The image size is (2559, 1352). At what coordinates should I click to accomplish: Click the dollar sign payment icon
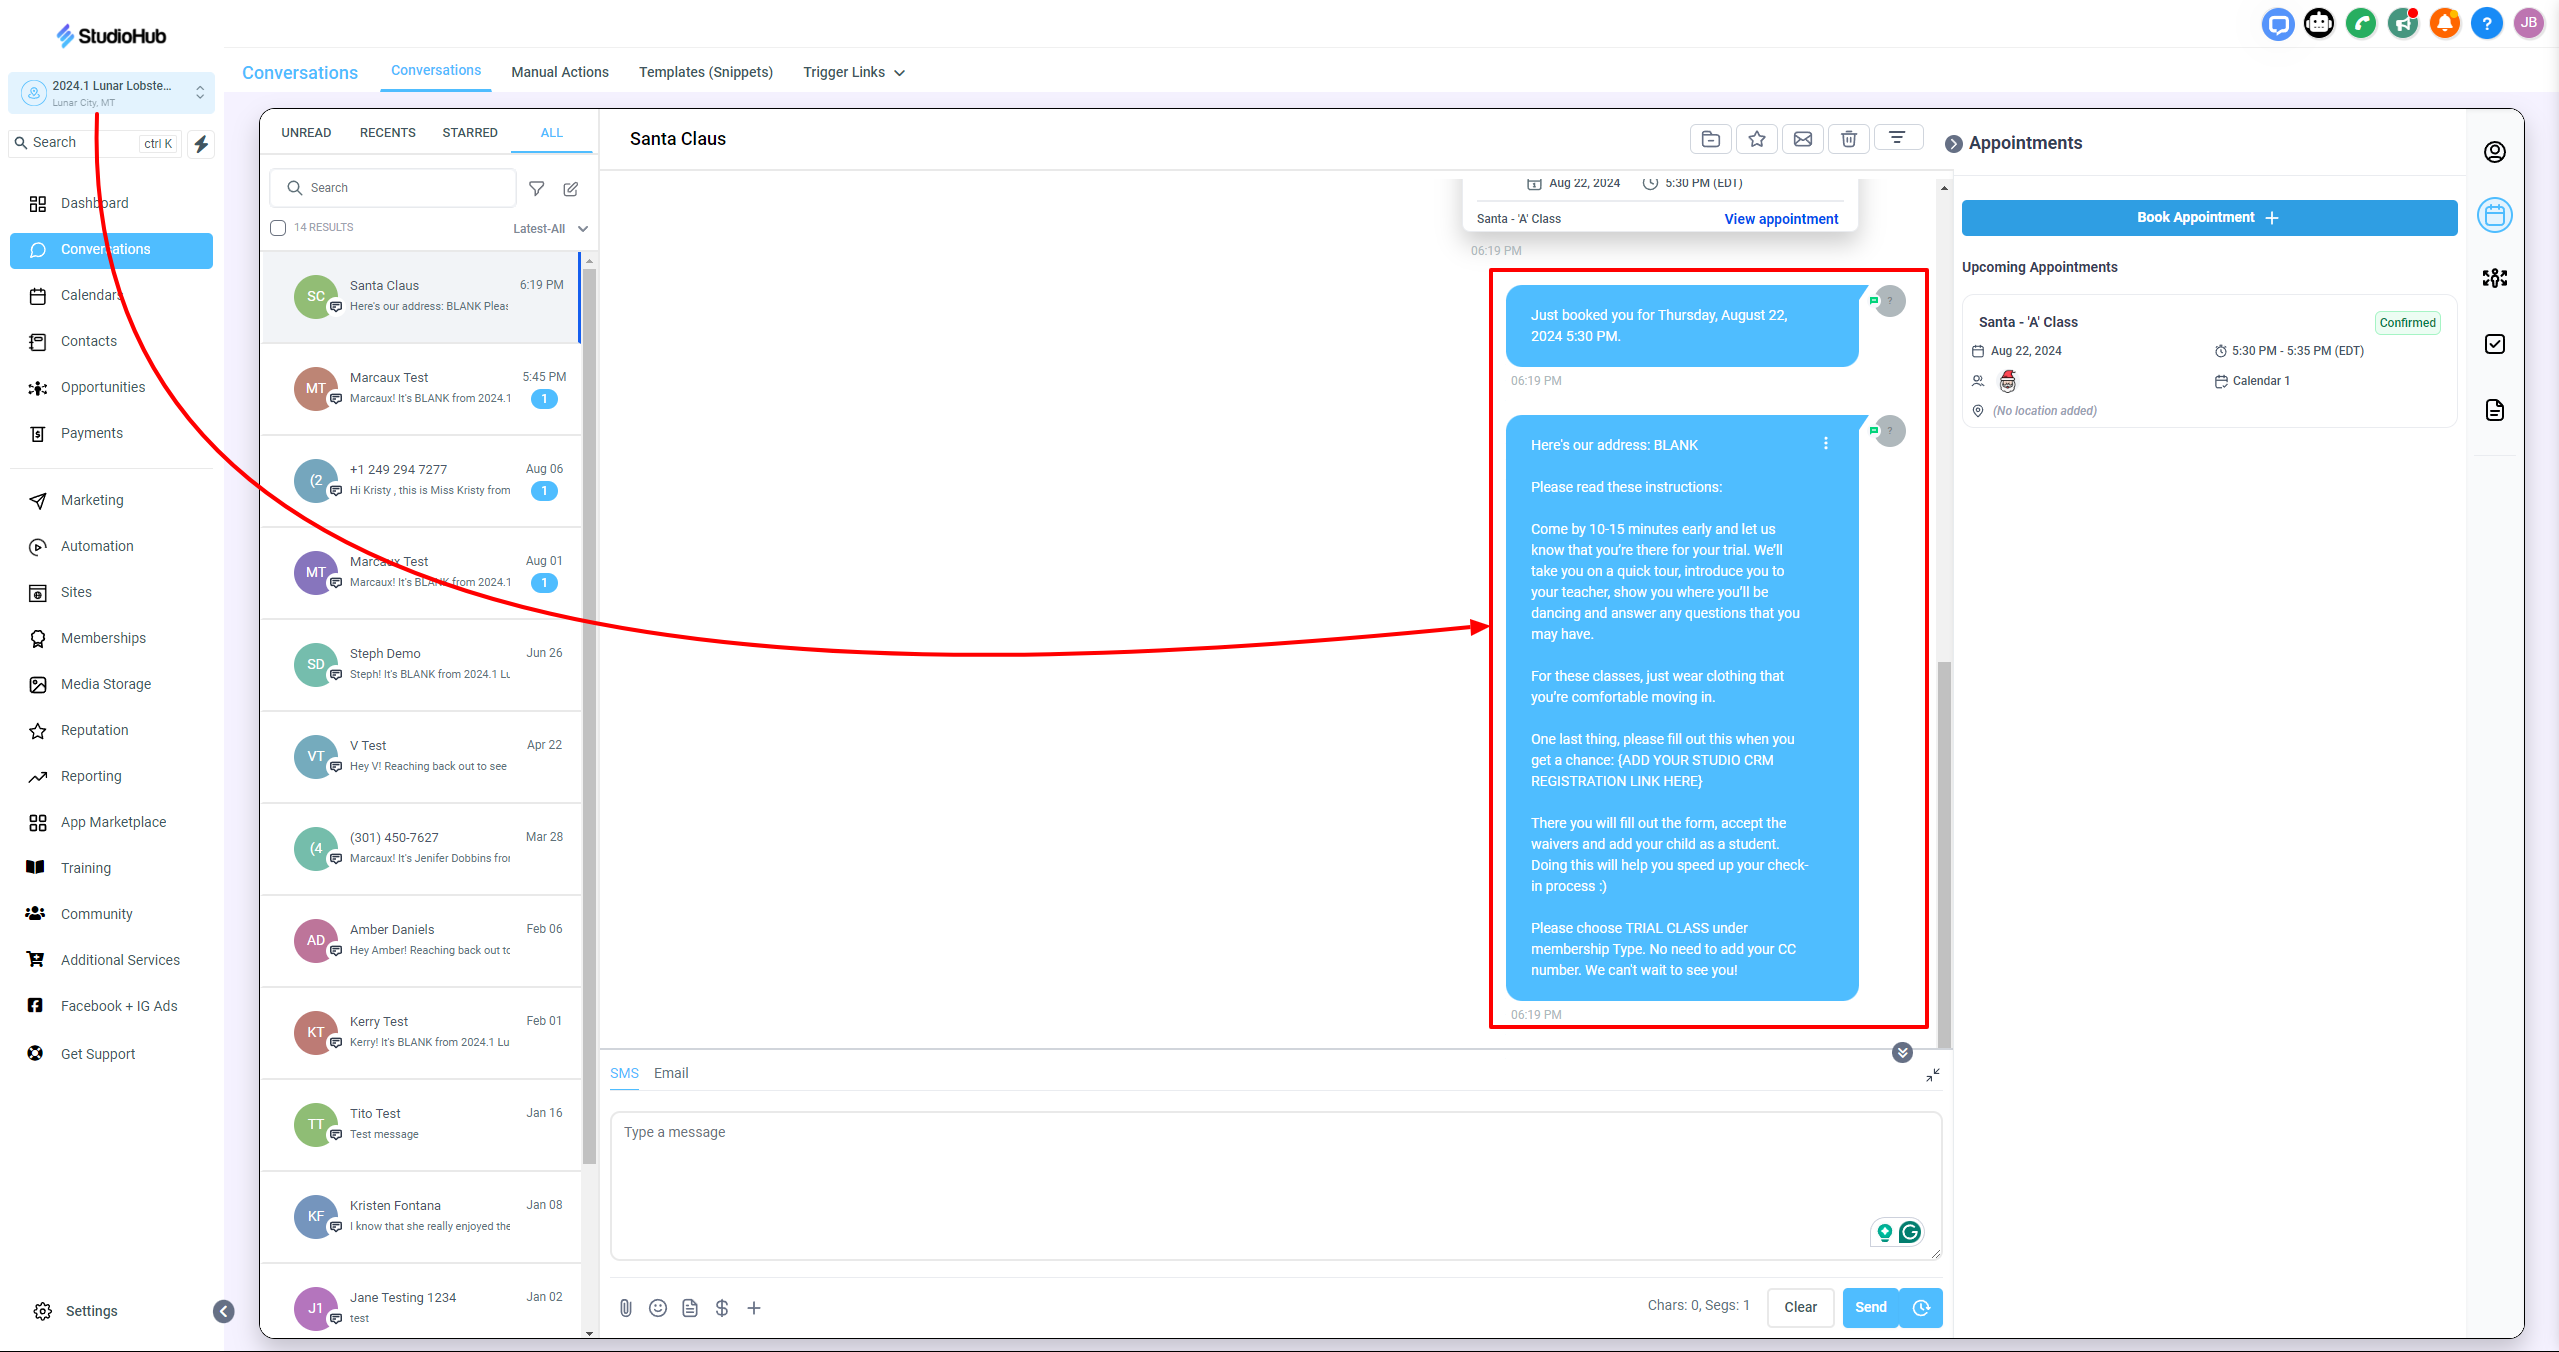[722, 1307]
